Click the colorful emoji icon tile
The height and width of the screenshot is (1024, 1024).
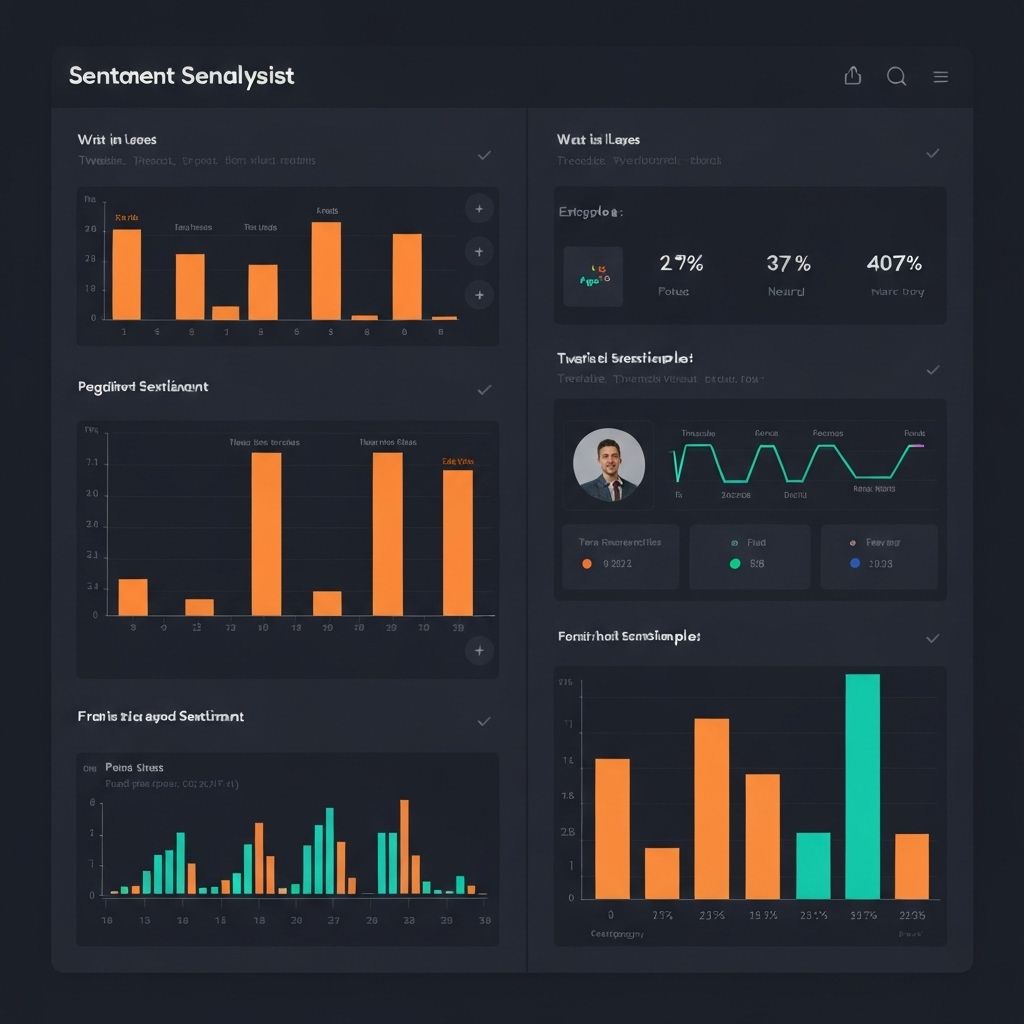593,277
